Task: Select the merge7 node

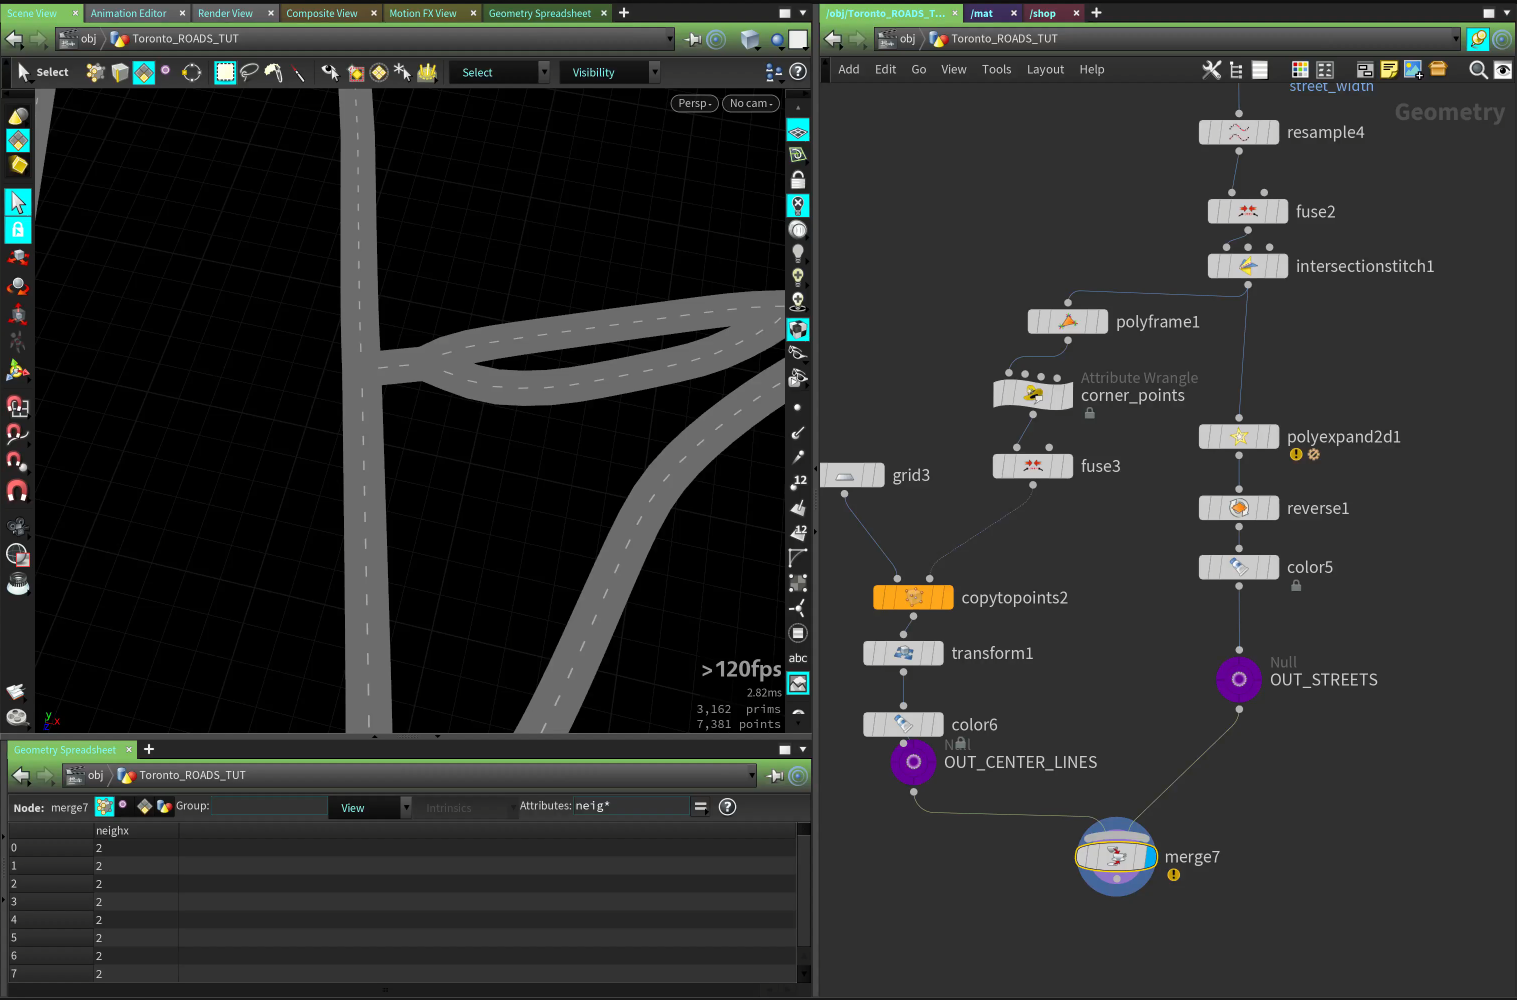Action: [x=1116, y=857]
